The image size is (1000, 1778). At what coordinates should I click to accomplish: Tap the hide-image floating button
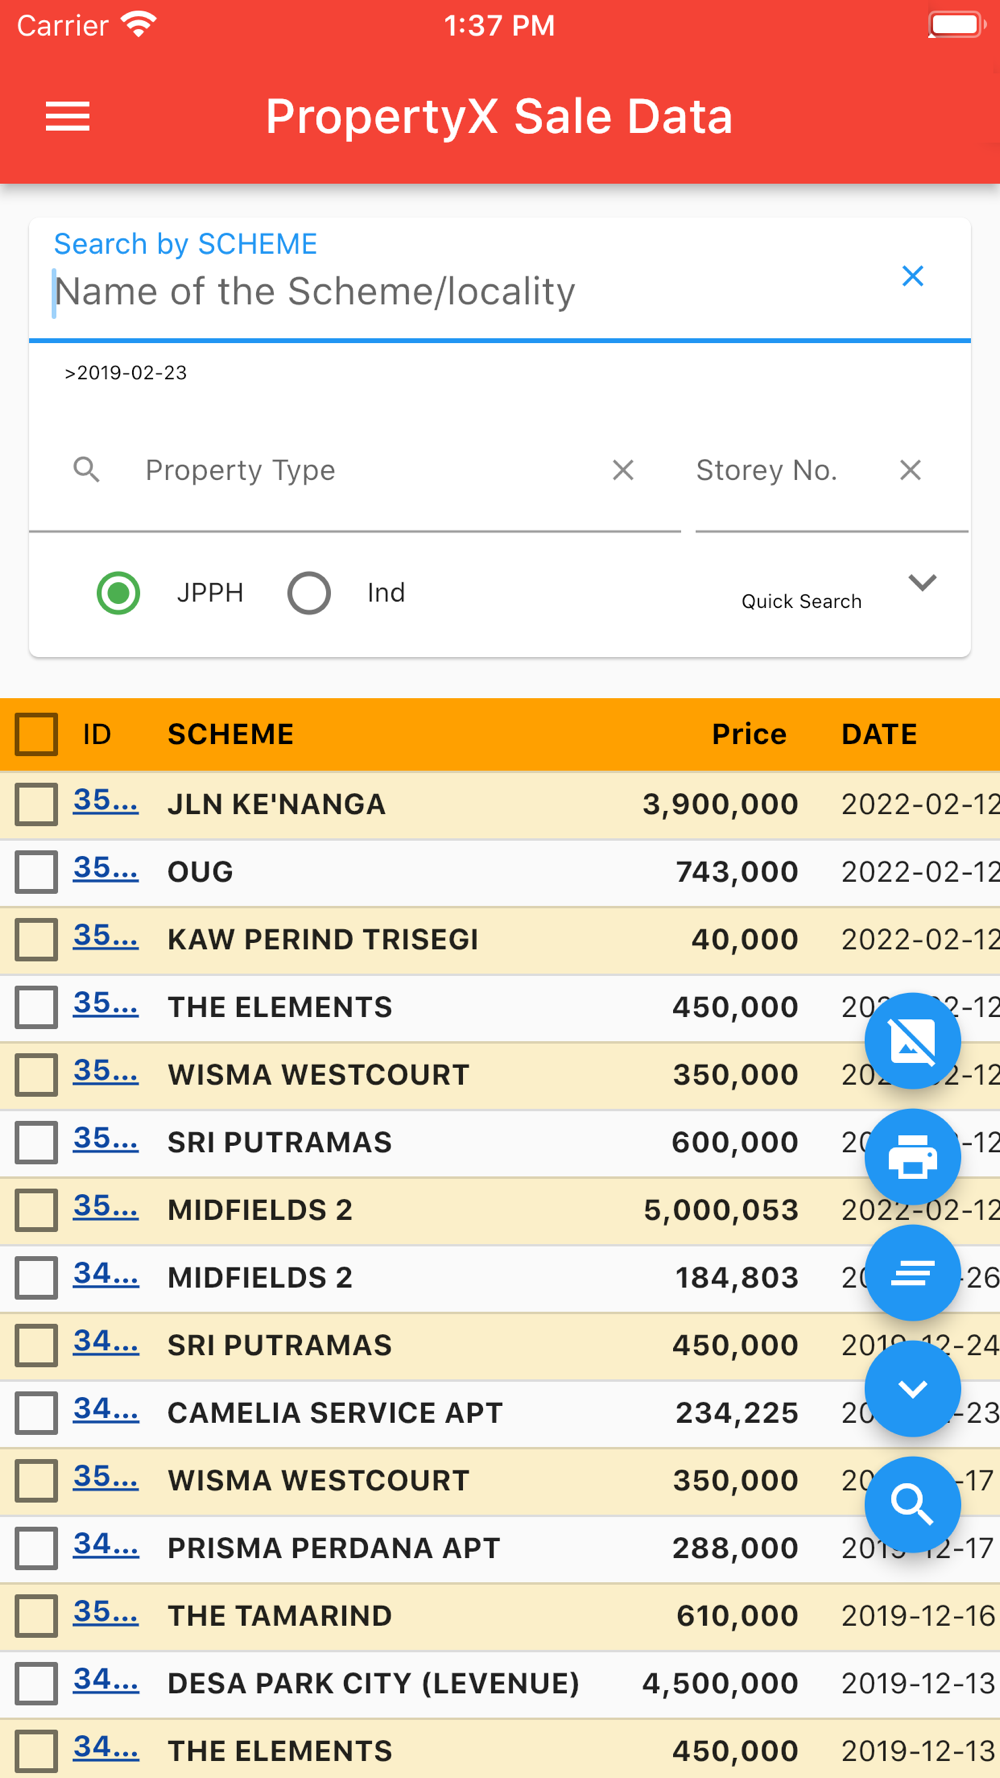click(x=912, y=1041)
